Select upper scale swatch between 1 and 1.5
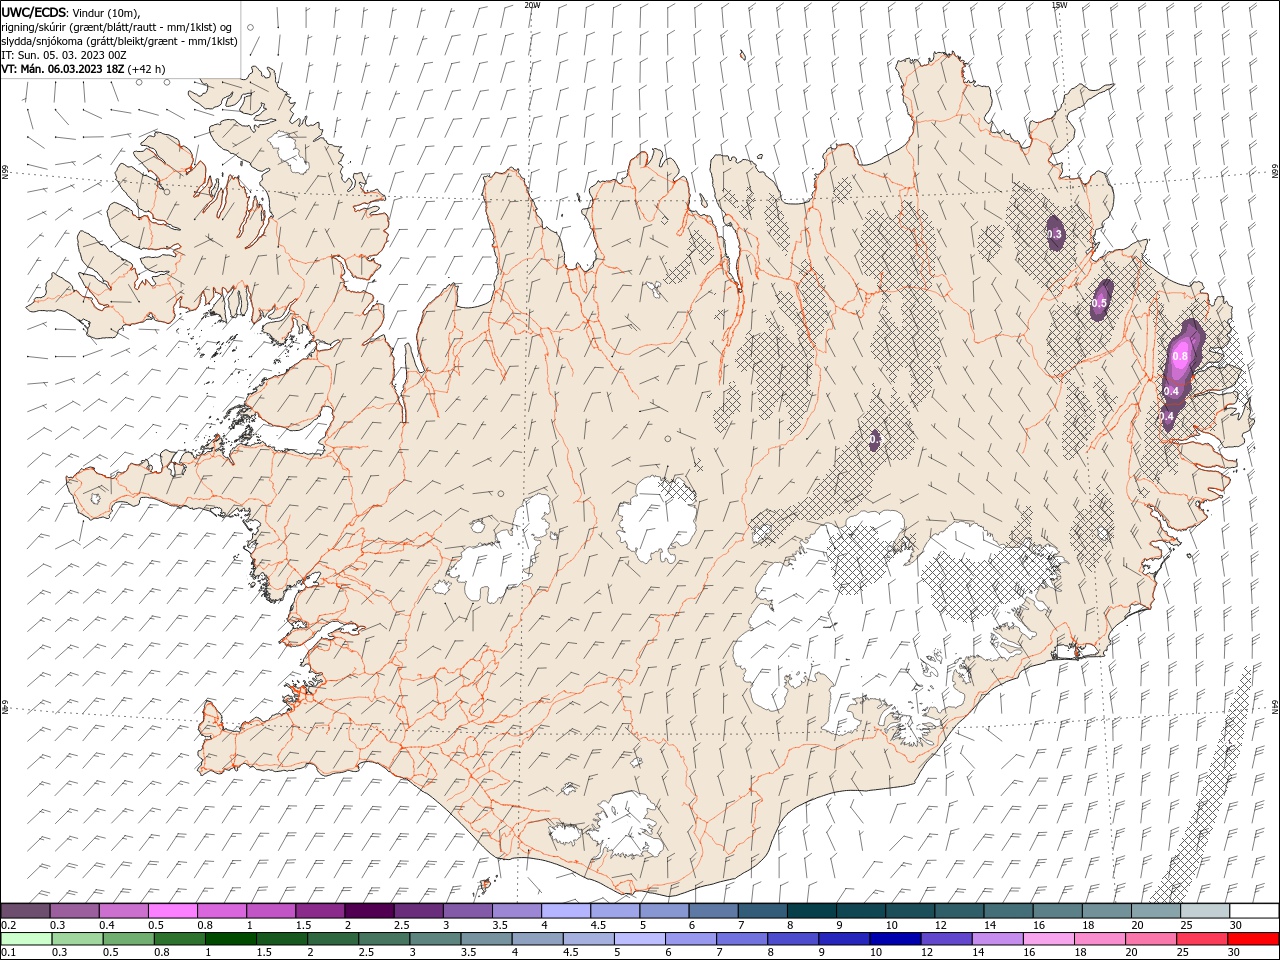Screen dimensions: 1280x960 pos(270,911)
